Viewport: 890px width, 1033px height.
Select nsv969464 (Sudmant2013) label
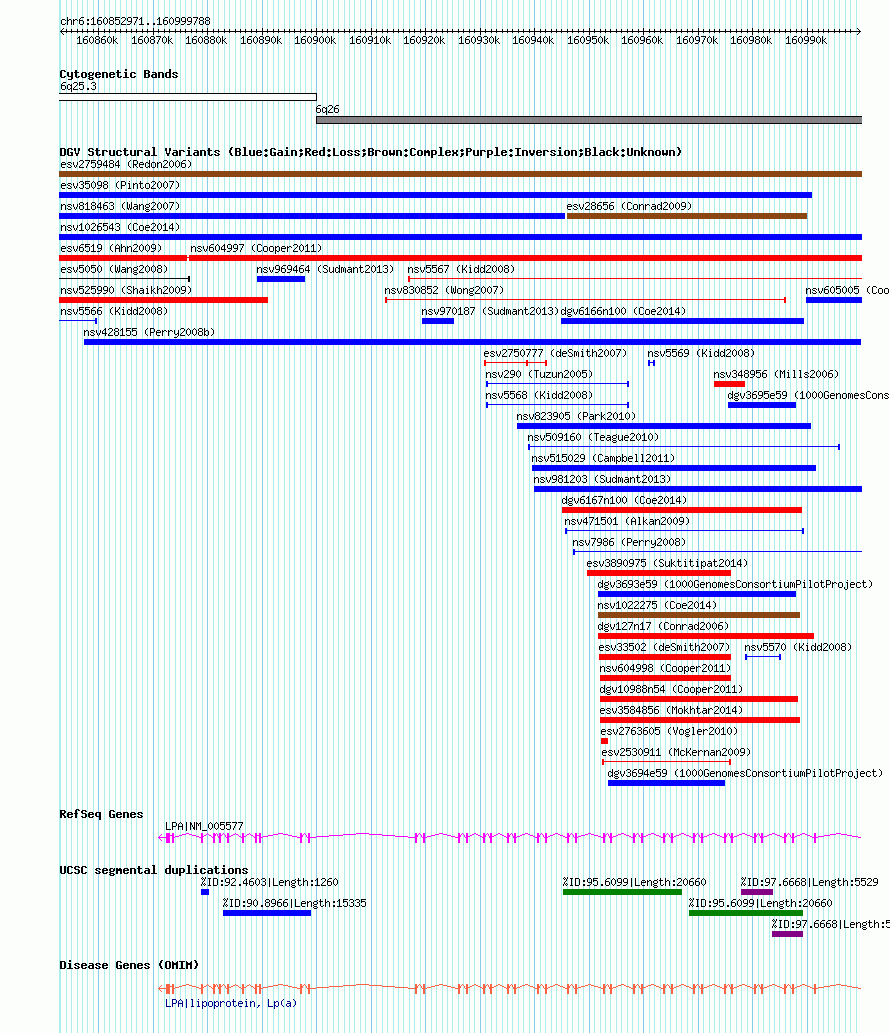[x=325, y=269]
